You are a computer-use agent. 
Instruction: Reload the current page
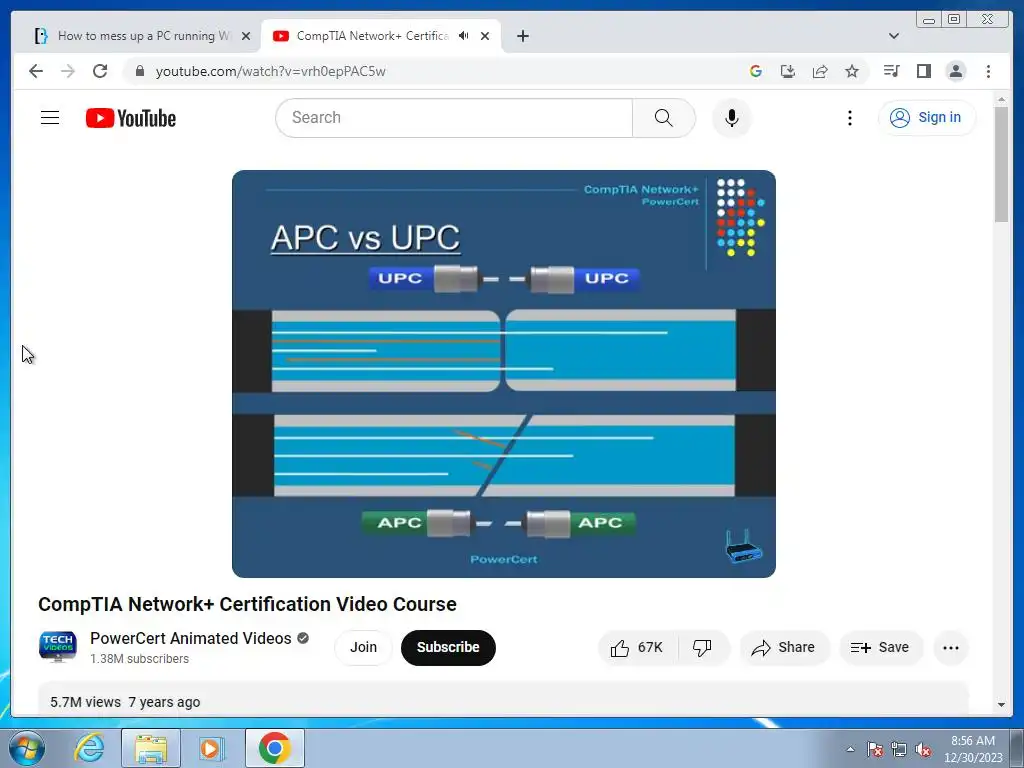[100, 71]
